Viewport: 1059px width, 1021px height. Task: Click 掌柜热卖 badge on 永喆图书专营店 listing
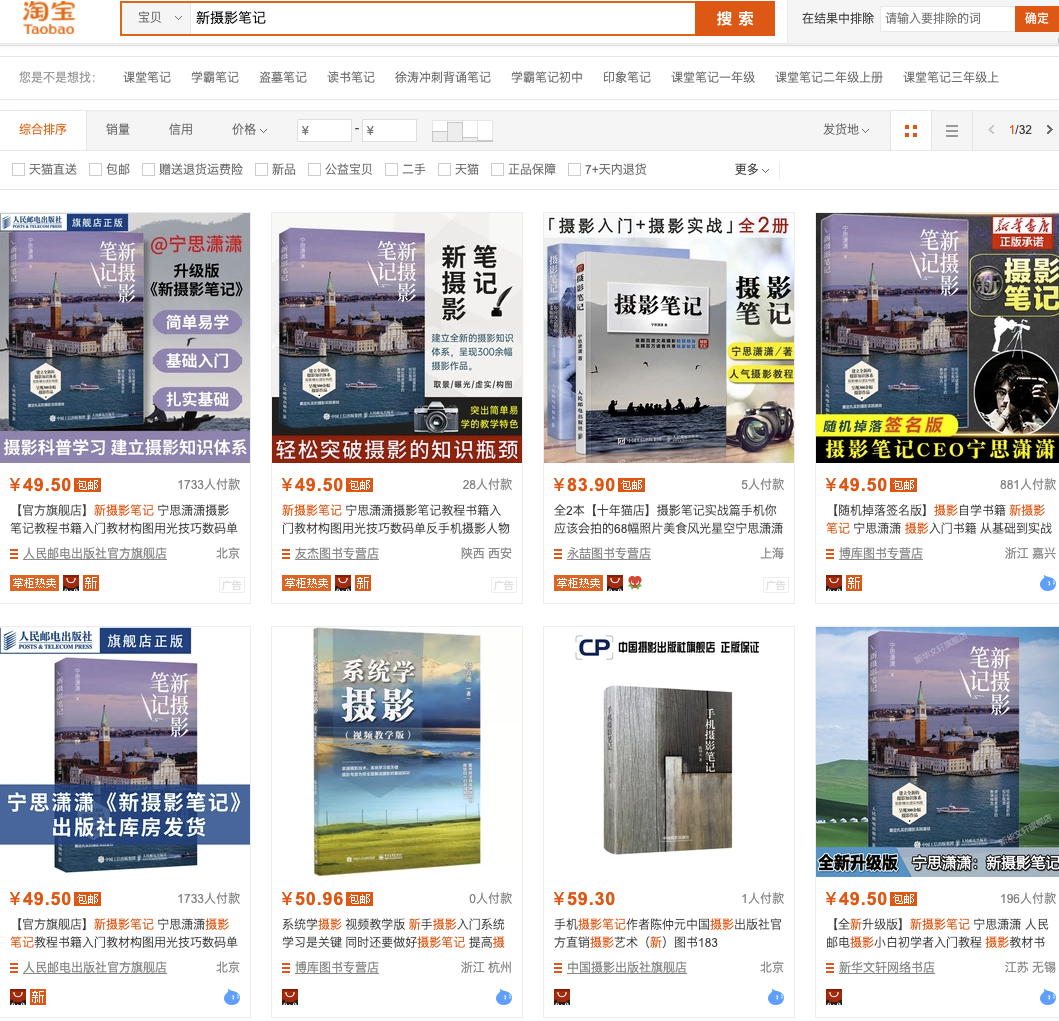tap(578, 583)
